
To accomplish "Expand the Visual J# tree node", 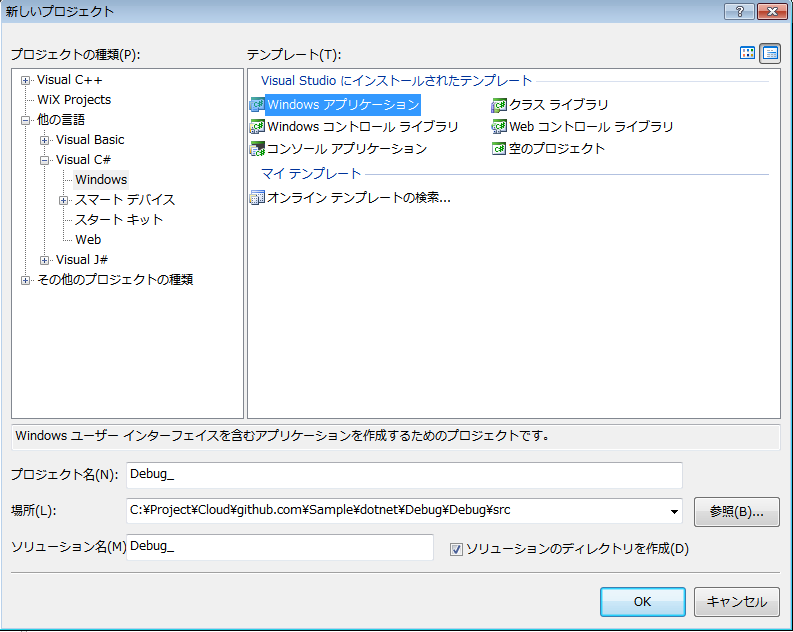I will point(45,260).
